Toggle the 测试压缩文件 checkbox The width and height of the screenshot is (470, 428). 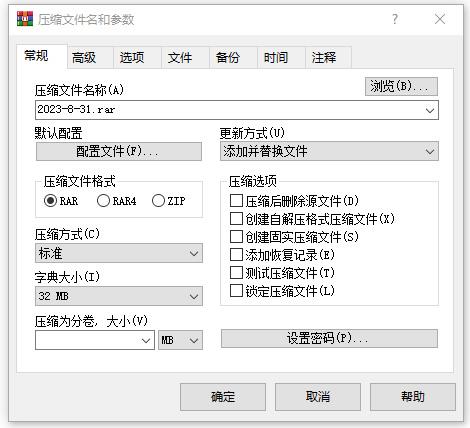point(236,273)
